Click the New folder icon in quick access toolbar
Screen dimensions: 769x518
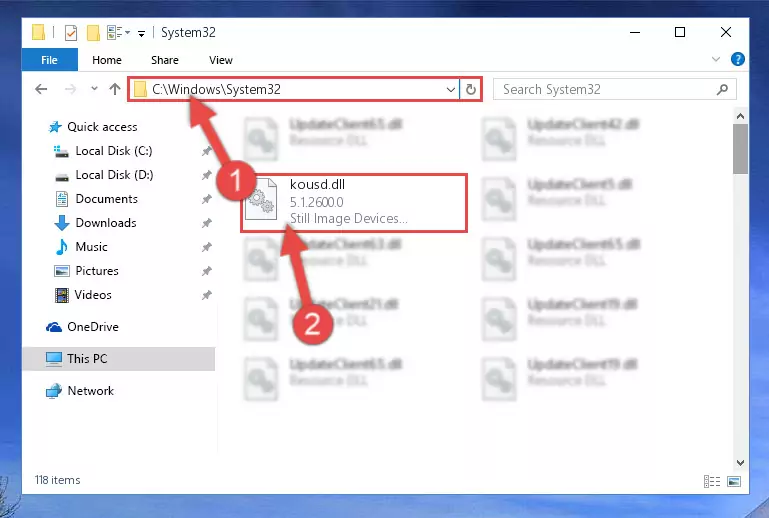point(93,33)
